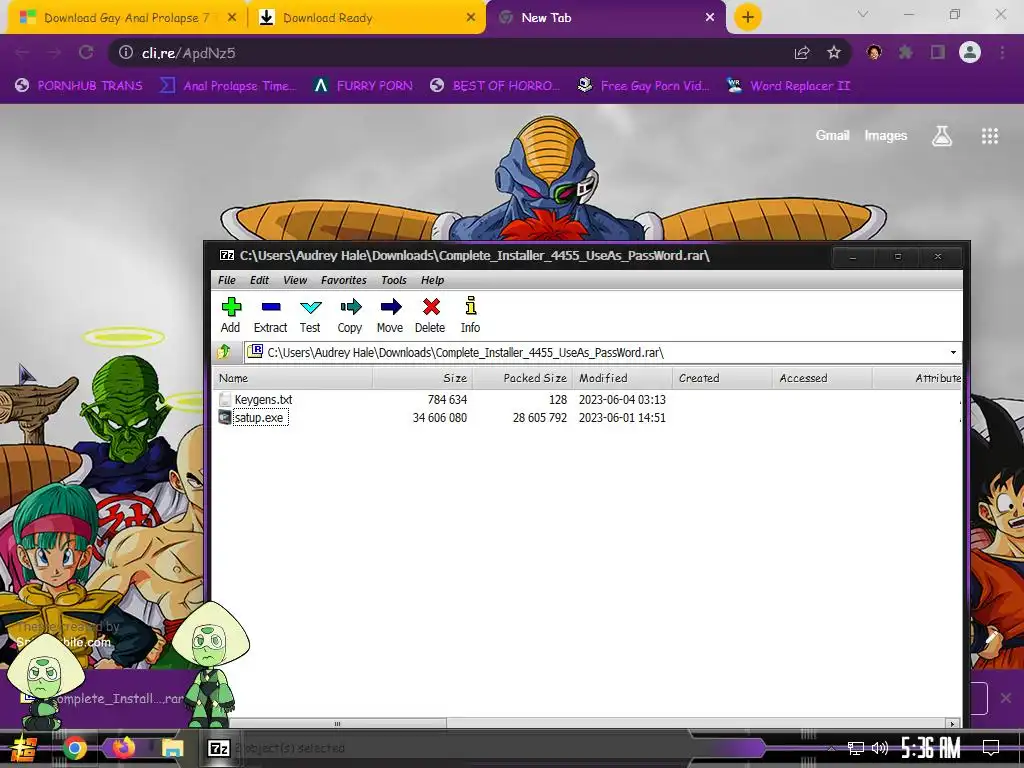Open the Help menu in 7-Zip

point(432,280)
